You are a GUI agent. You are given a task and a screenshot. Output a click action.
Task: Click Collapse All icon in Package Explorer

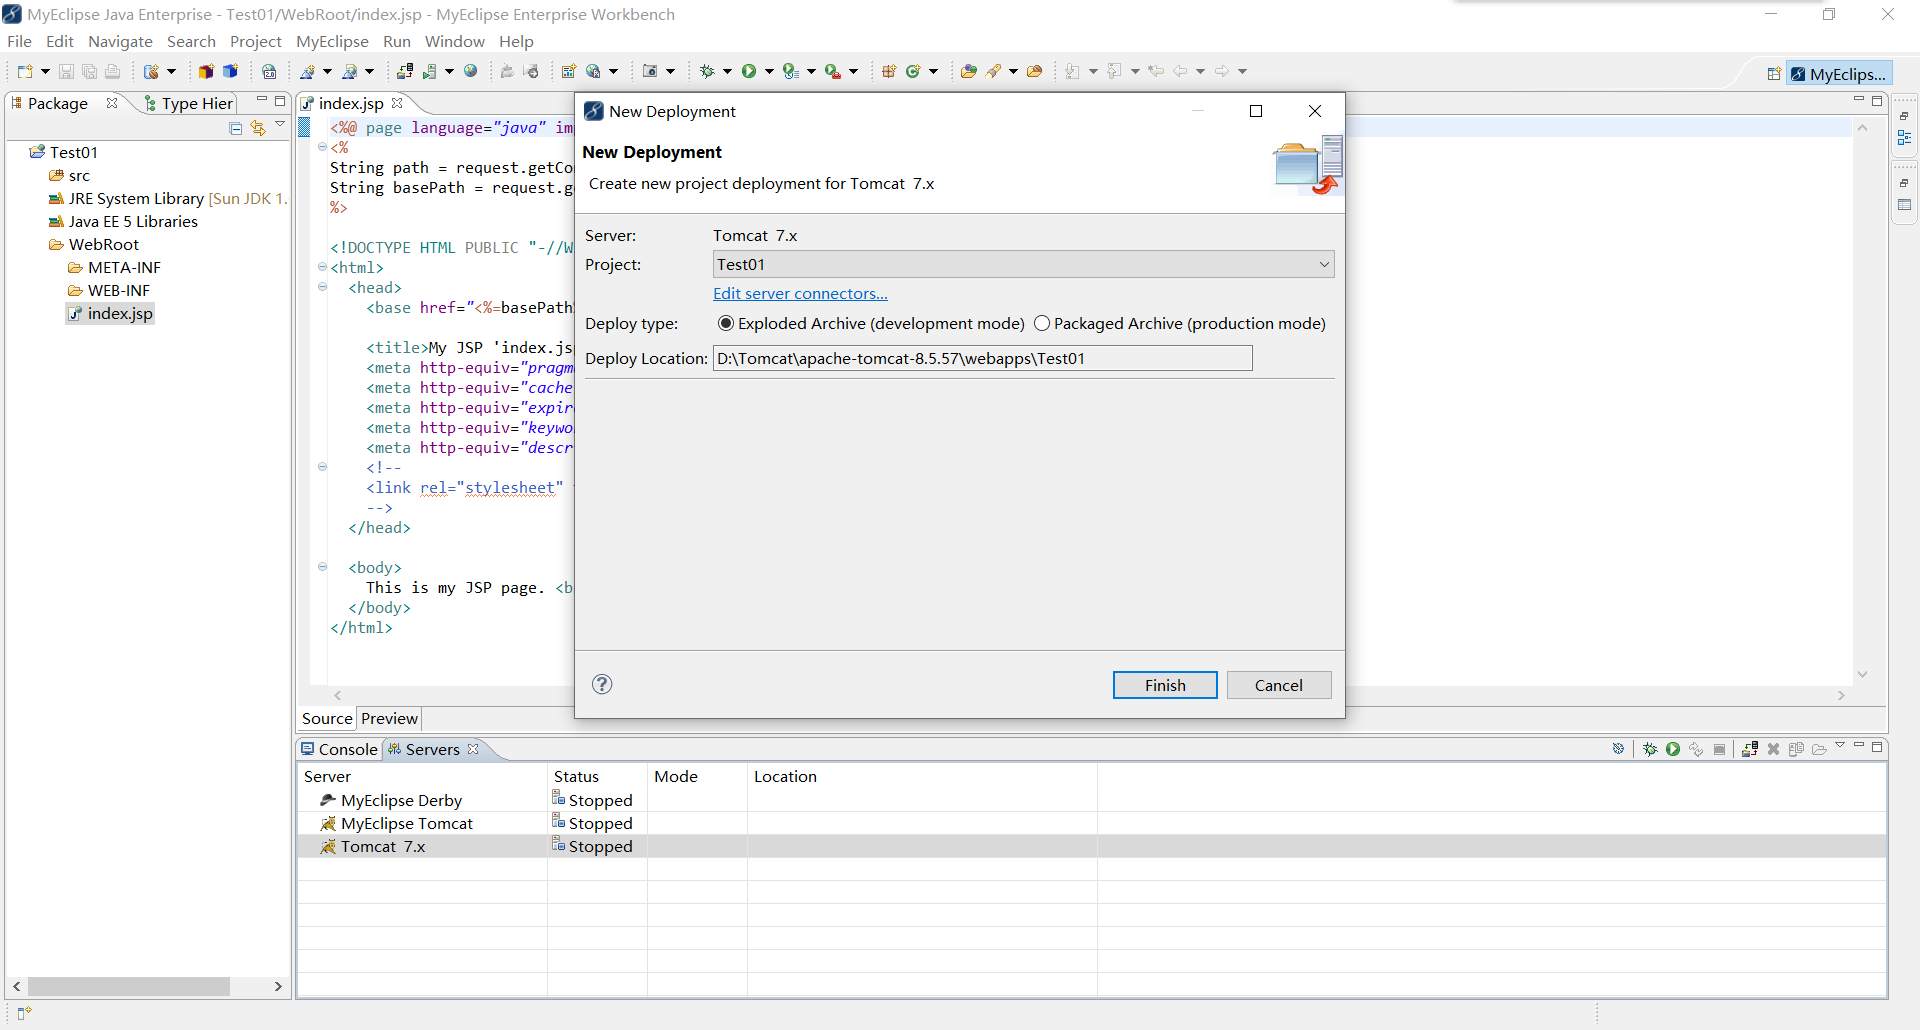(x=235, y=128)
